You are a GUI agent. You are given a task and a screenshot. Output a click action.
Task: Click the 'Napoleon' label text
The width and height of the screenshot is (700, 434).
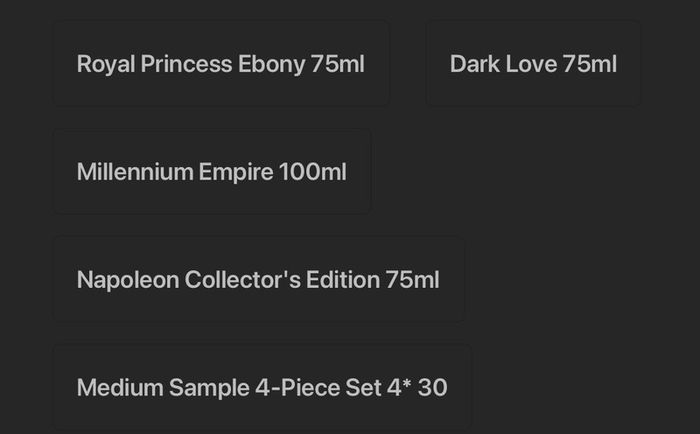(128, 280)
